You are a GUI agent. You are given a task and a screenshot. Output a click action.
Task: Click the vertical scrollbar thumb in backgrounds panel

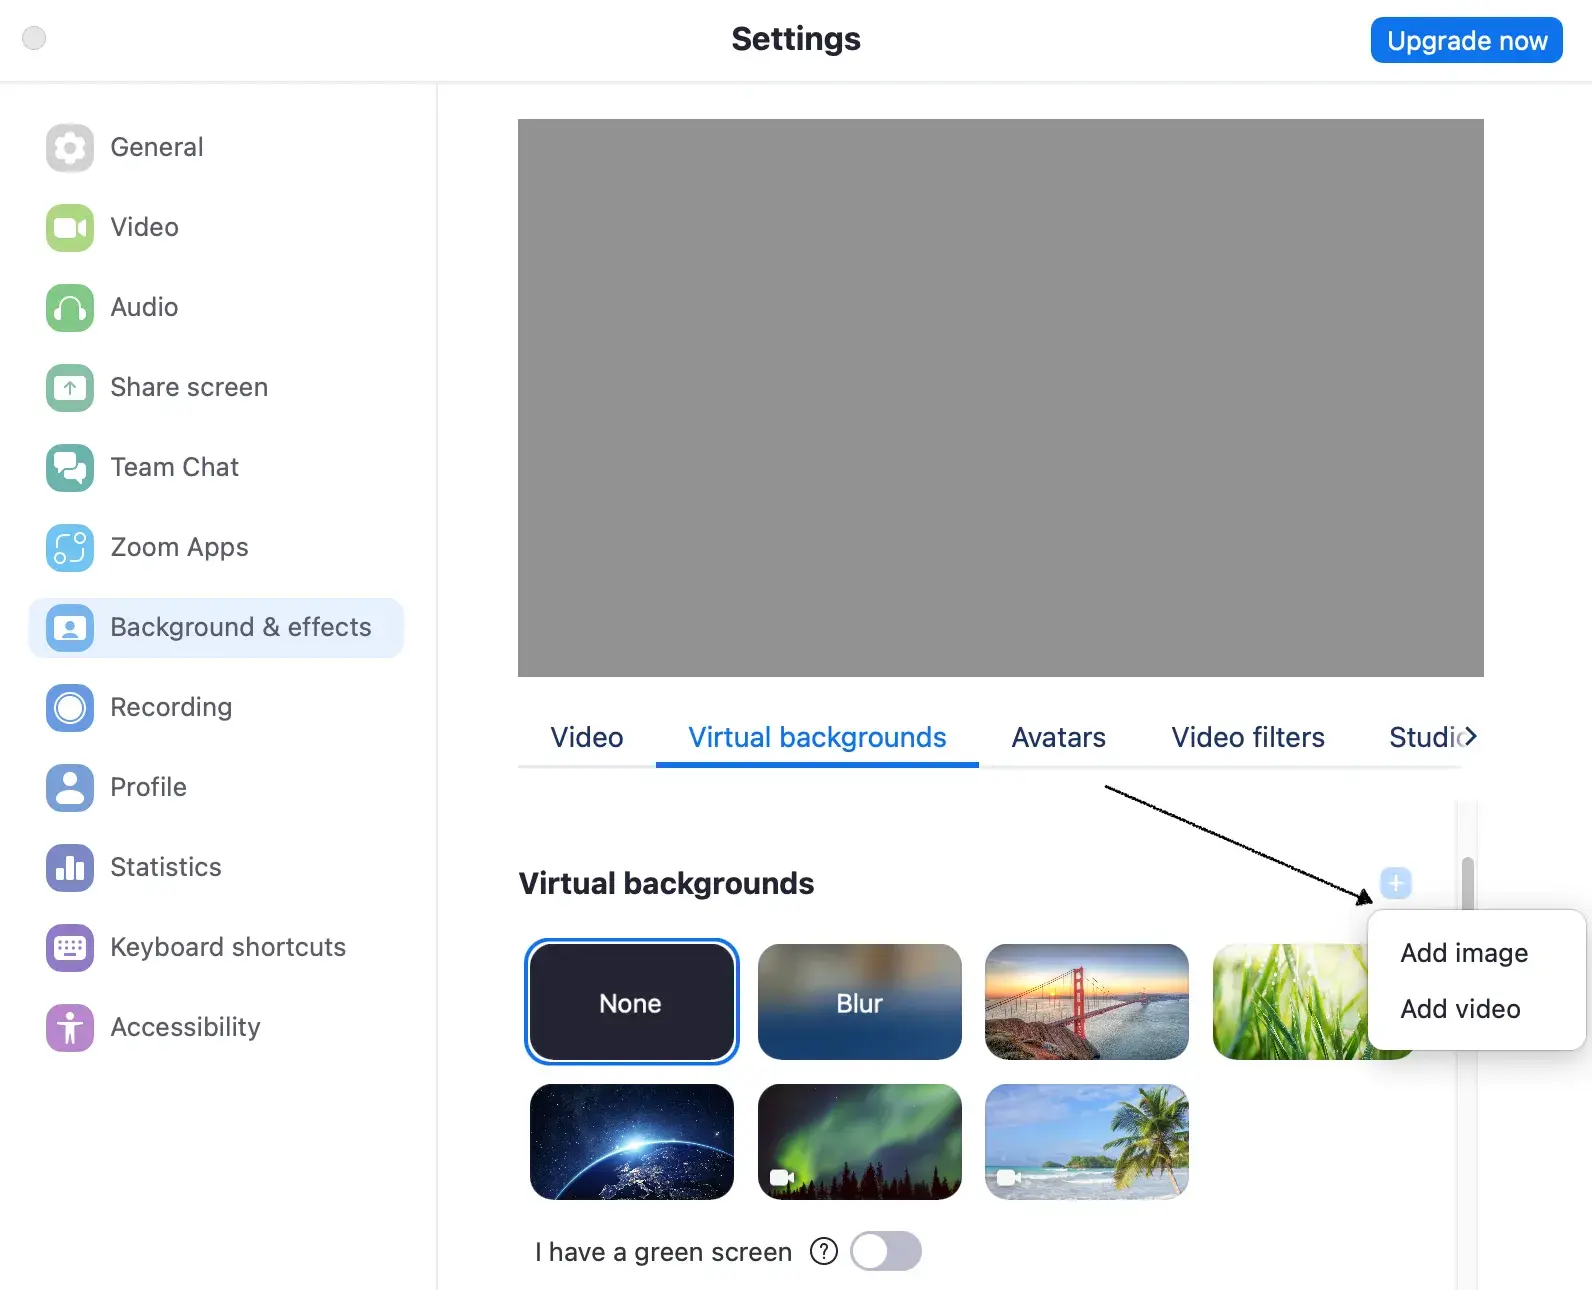tap(1467, 882)
